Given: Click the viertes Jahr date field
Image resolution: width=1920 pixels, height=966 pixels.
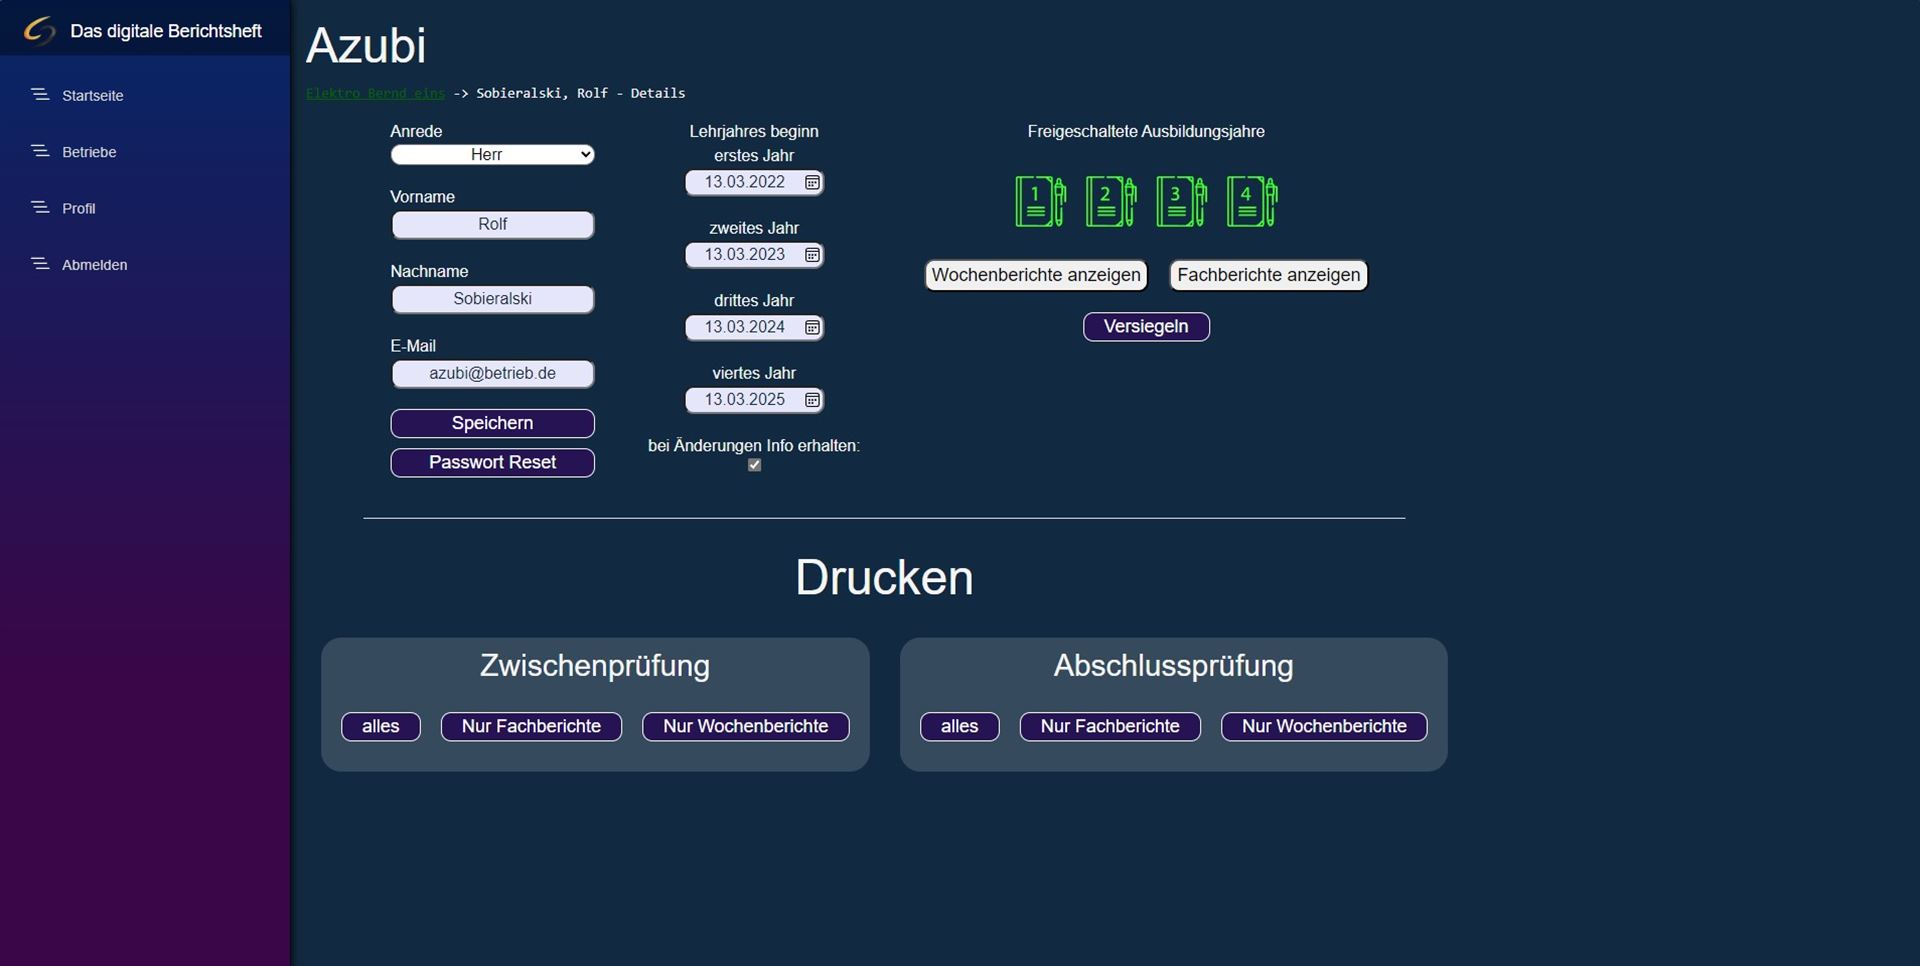Looking at the screenshot, I should click(754, 400).
